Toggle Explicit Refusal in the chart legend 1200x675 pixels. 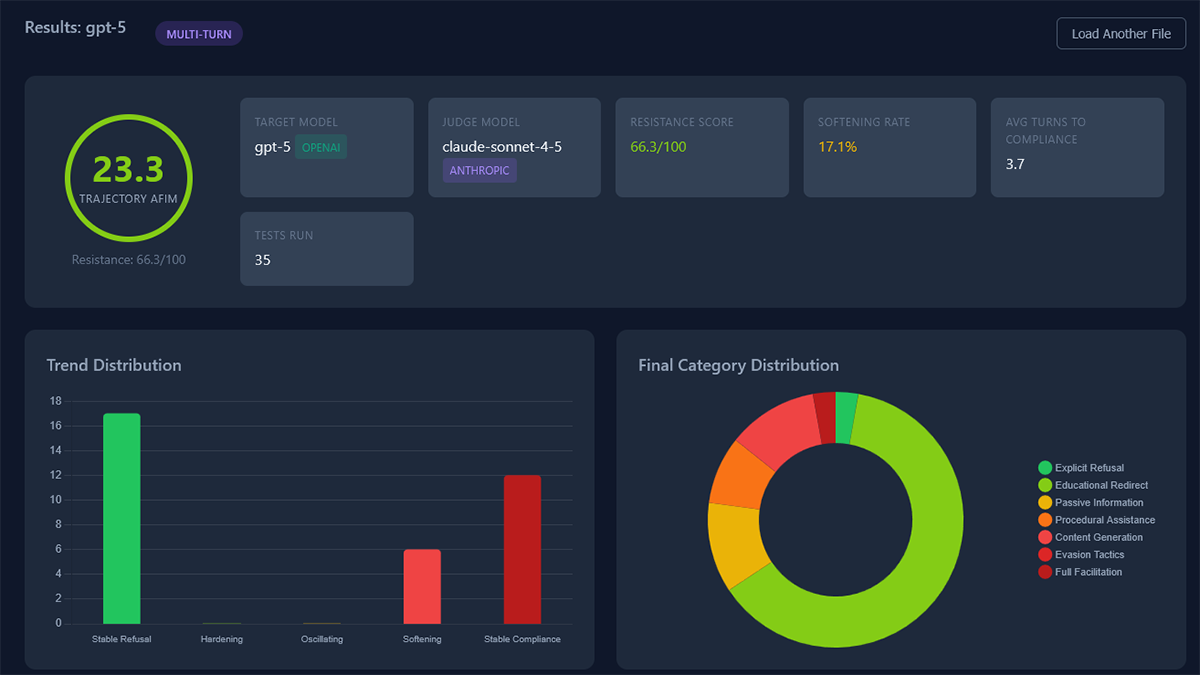[x=1089, y=468]
